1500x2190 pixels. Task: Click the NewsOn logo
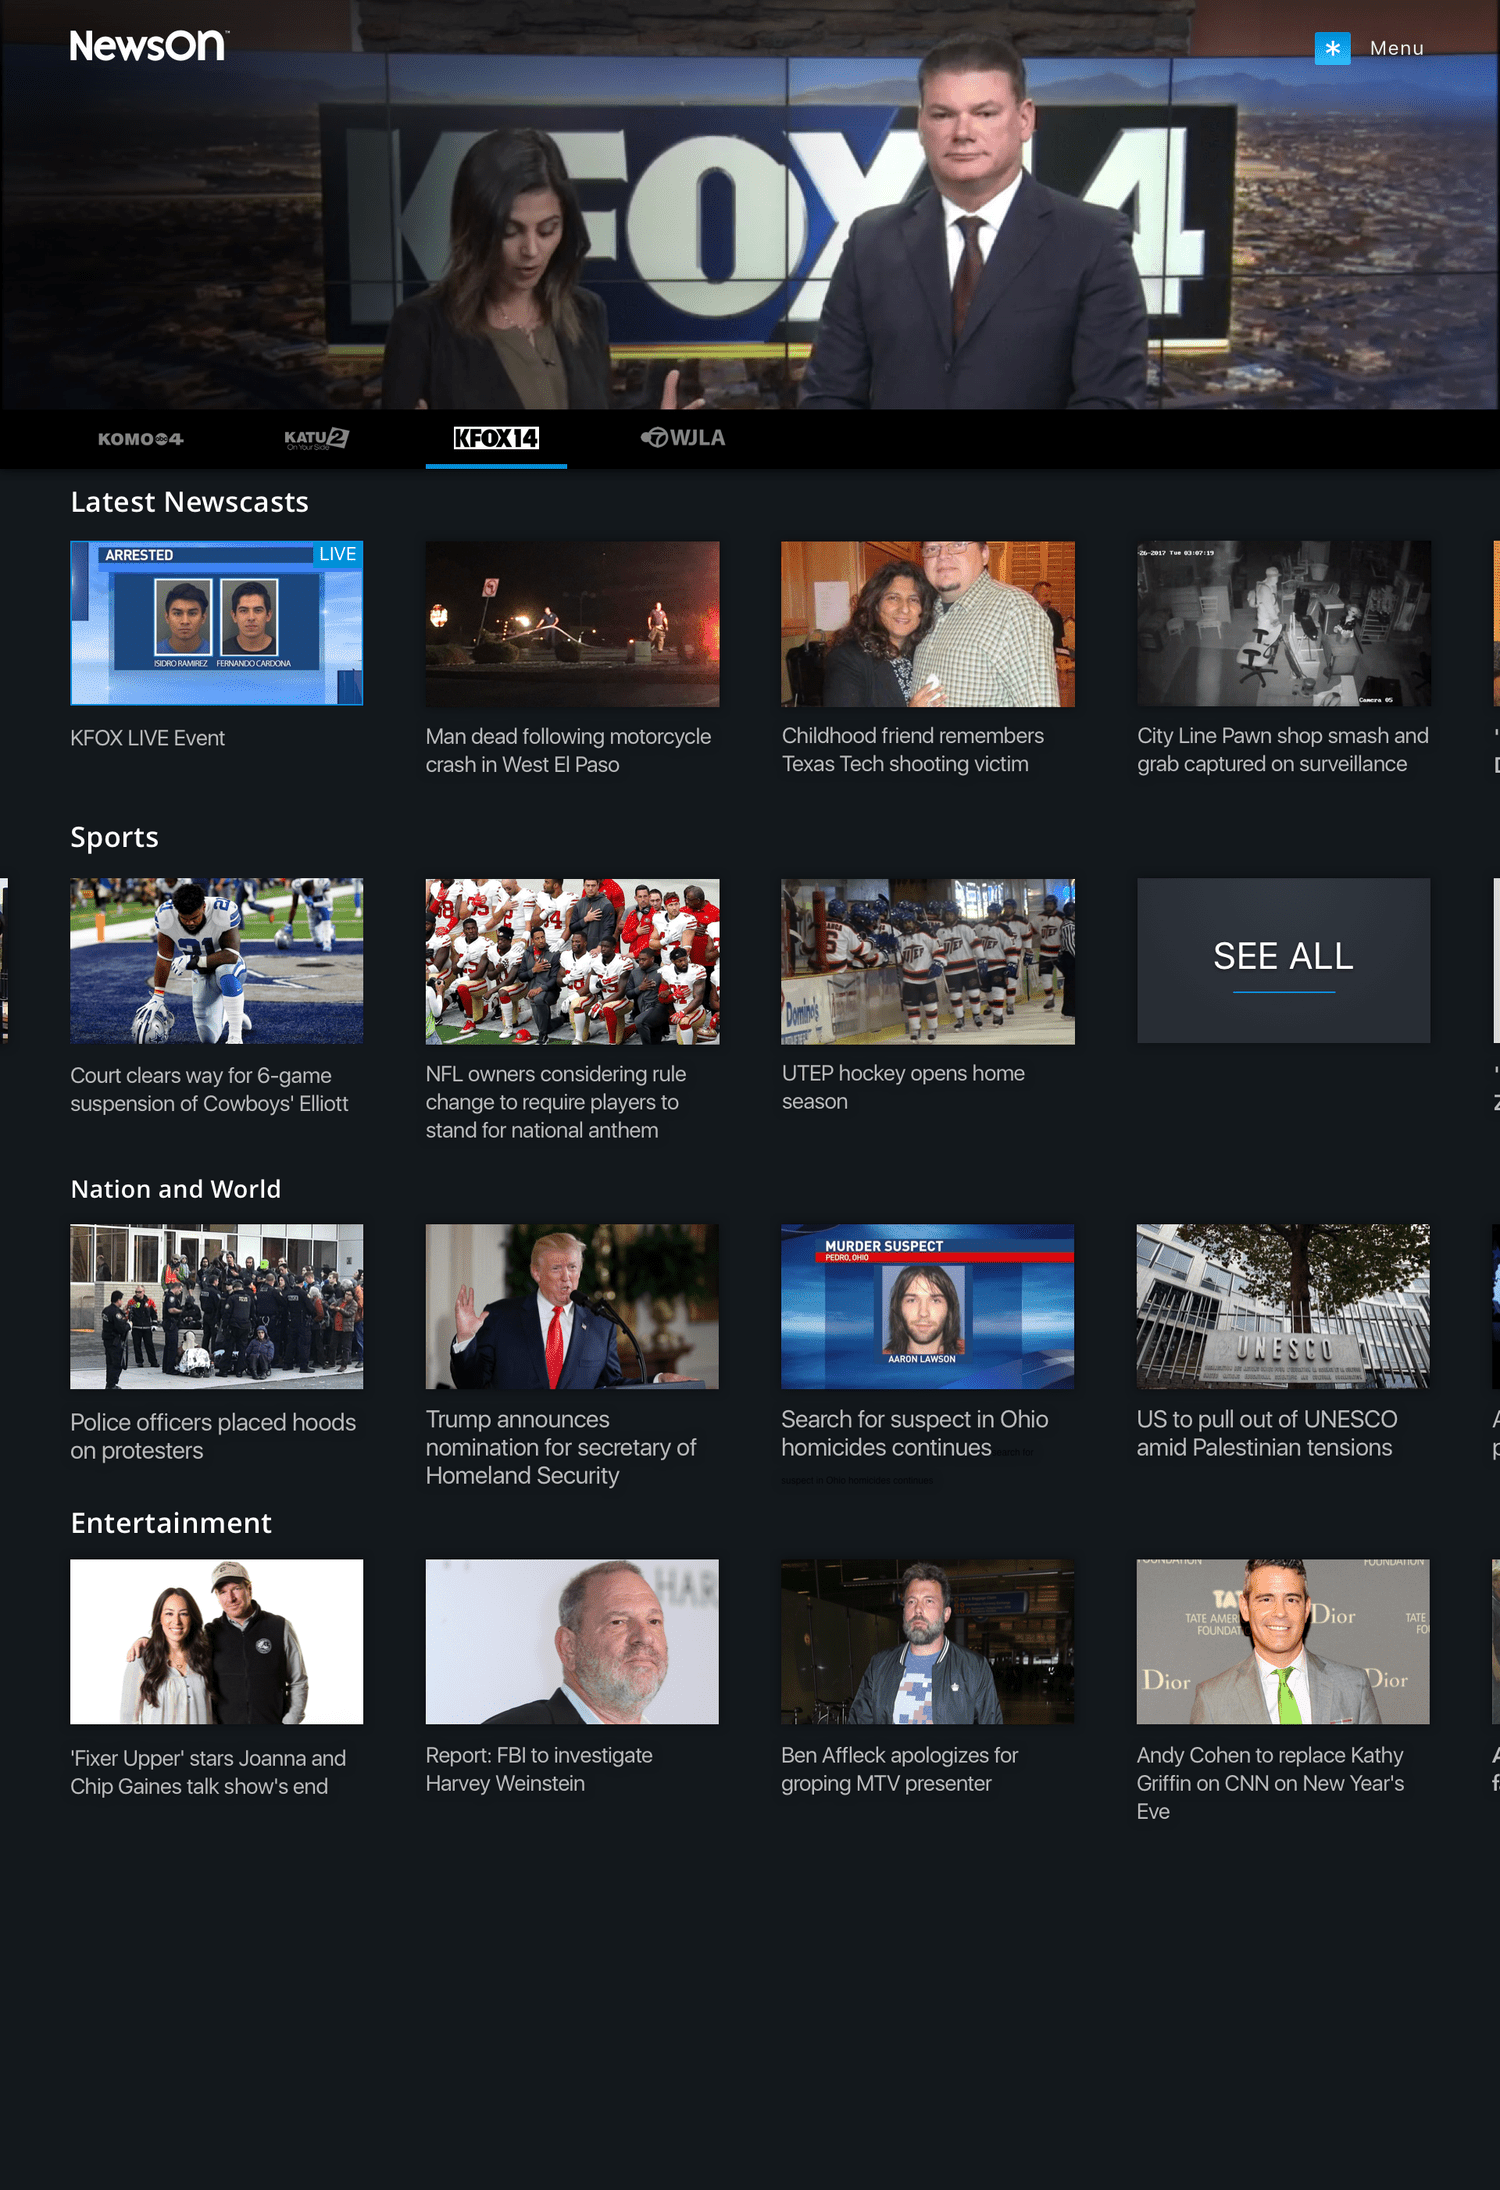click(149, 45)
